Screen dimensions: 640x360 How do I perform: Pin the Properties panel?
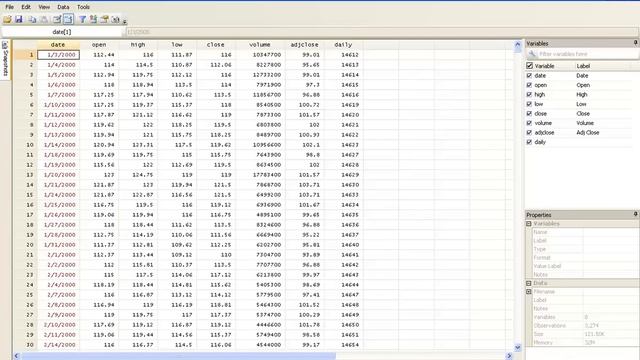coord(636,214)
